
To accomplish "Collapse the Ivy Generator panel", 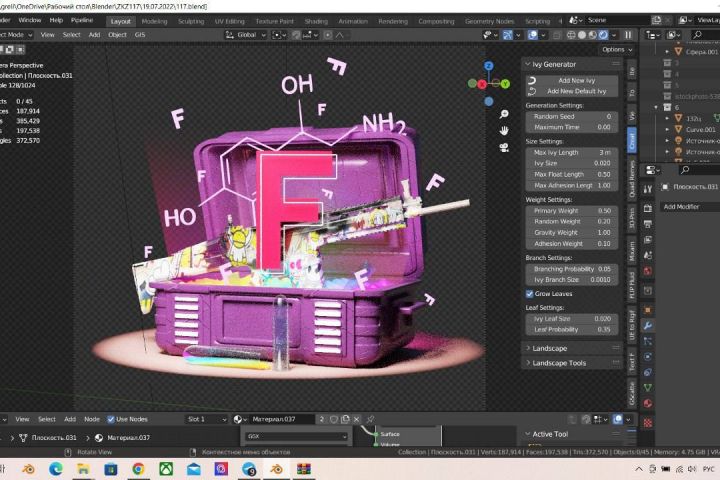I will (x=528, y=64).
